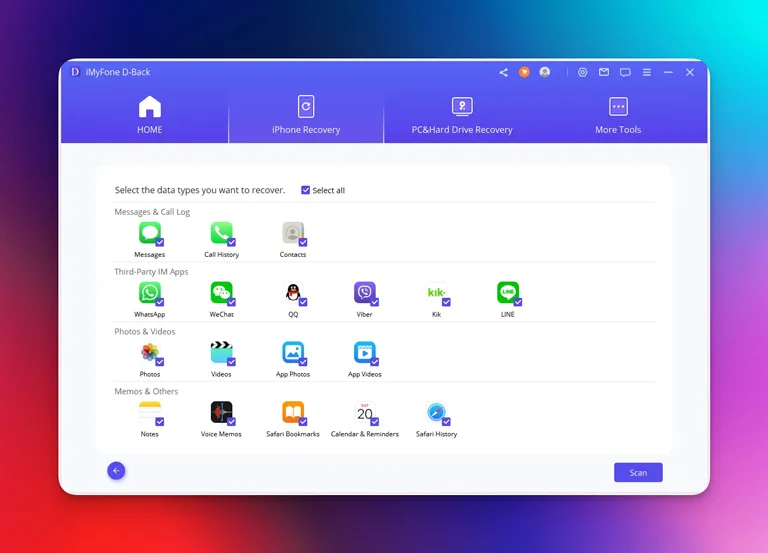Open the mail envelope icon
This screenshot has height=553, width=768.
pyautogui.click(x=604, y=72)
